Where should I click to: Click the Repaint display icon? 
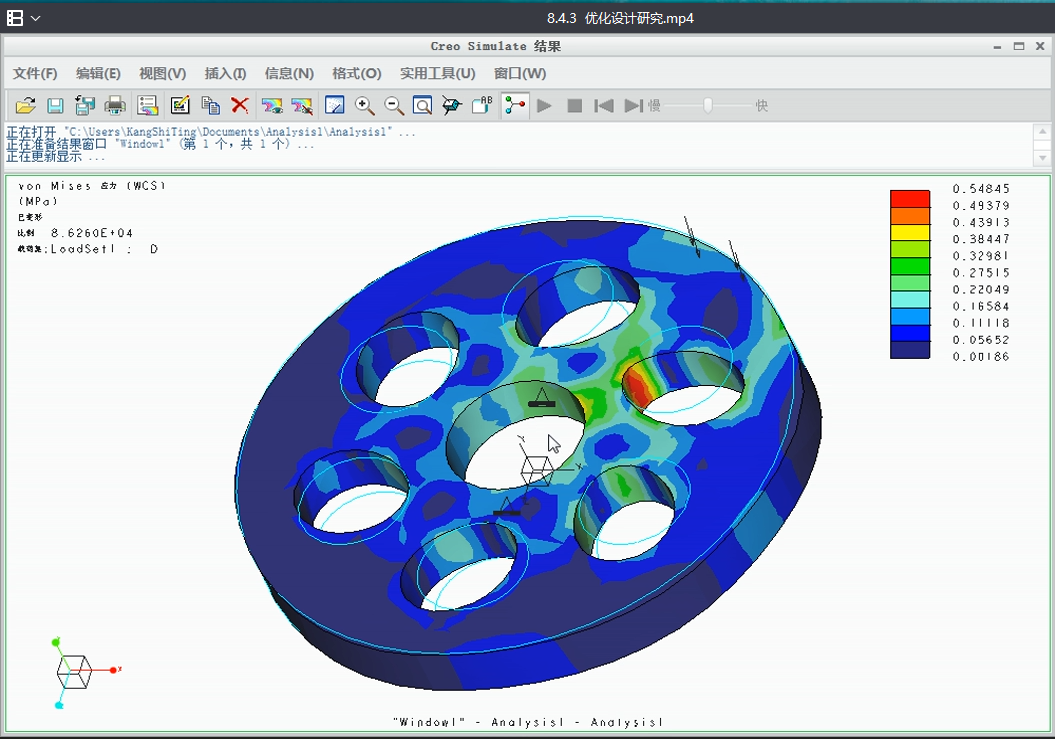tap(334, 106)
